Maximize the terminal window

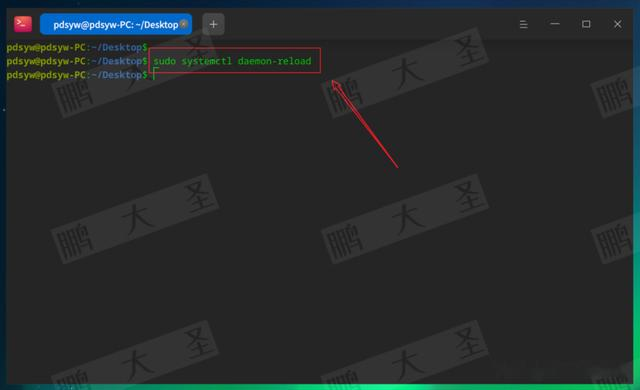tap(586, 24)
